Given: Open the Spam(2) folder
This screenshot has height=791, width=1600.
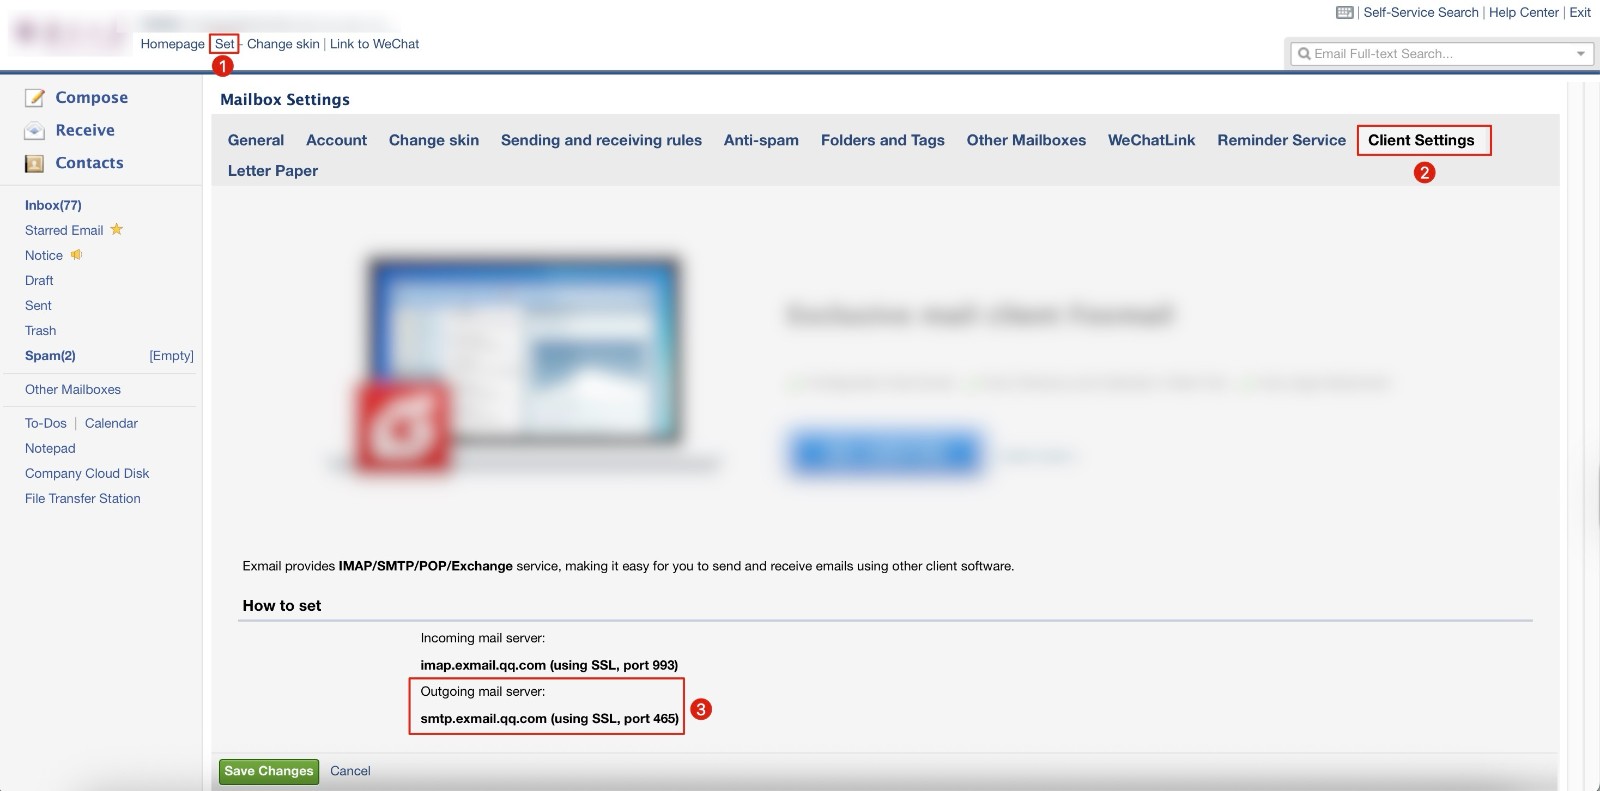Looking at the screenshot, I should click(x=50, y=356).
